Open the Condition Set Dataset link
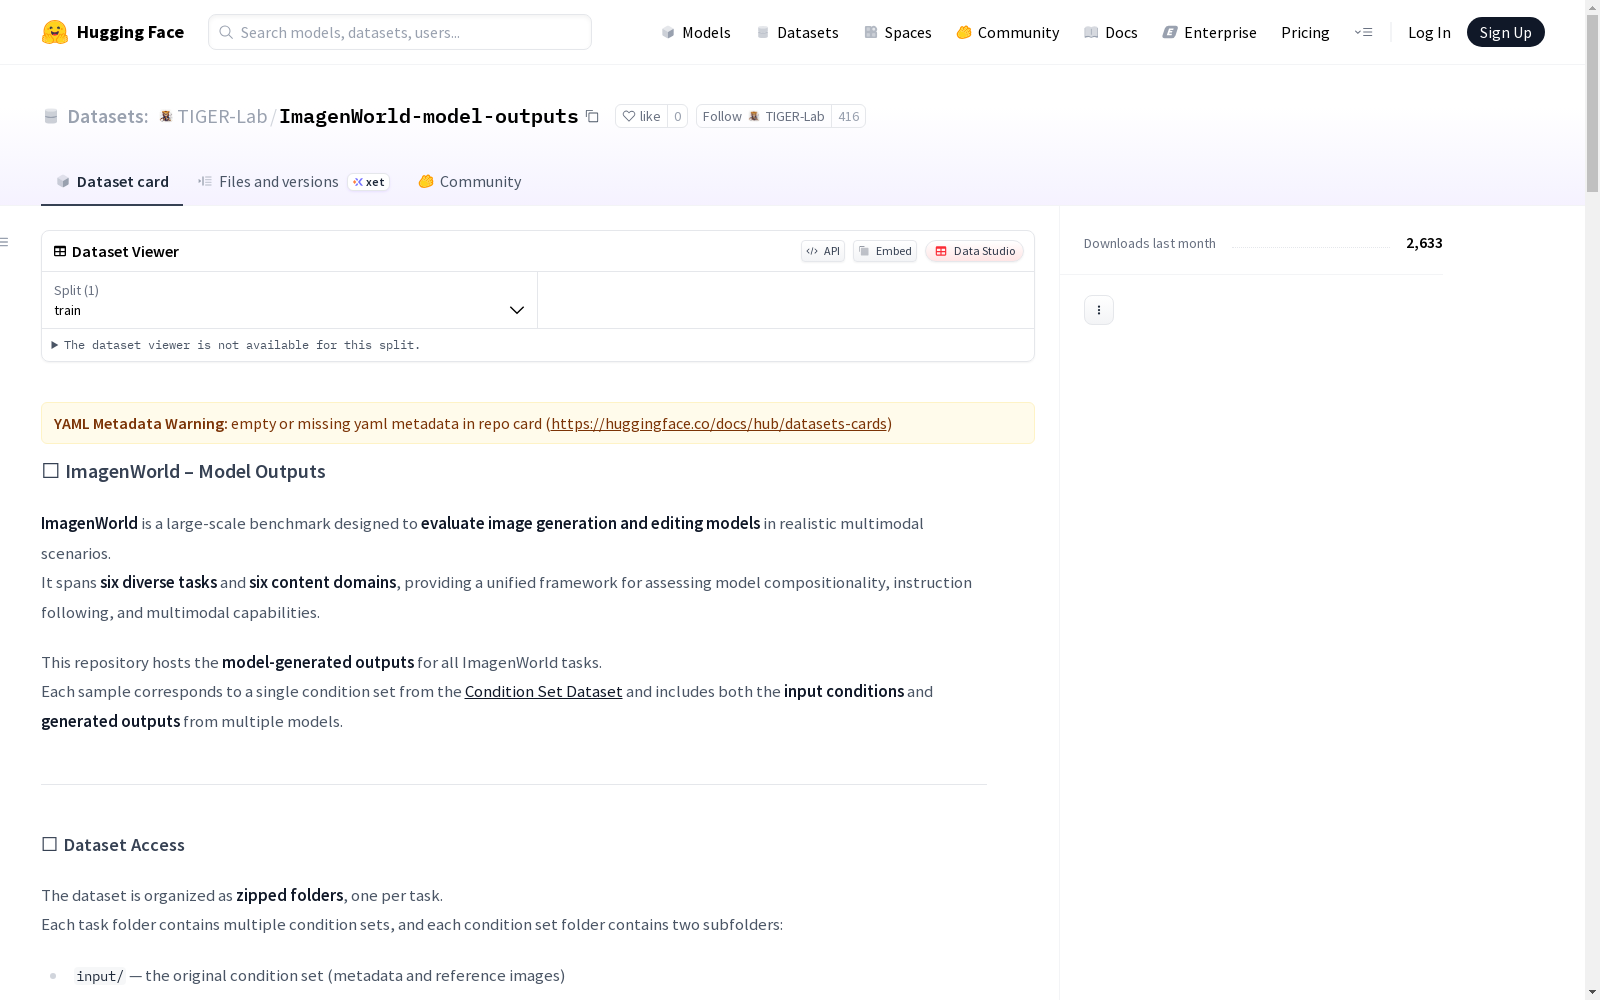Screen dimensions: 1600x1000 click(x=544, y=691)
